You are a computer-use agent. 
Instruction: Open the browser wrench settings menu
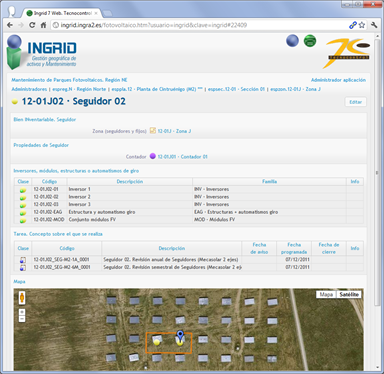point(374,25)
